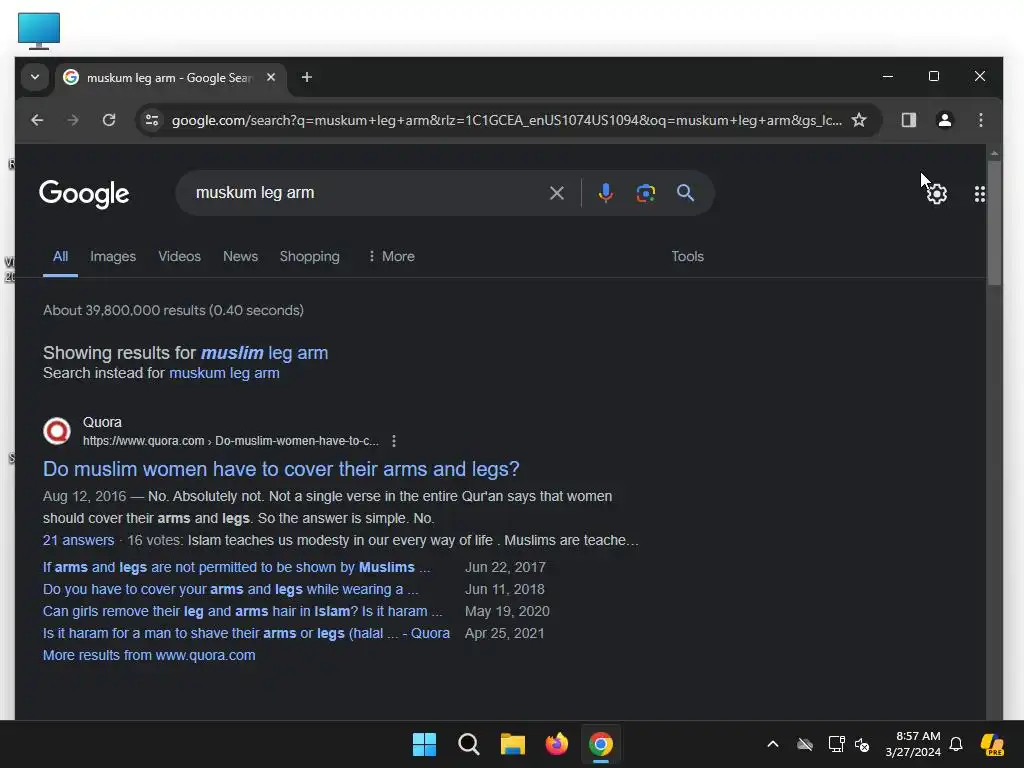Show hidden system tray icons chevron
This screenshot has height=768, width=1024.
pyautogui.click(x=773, y=744)
